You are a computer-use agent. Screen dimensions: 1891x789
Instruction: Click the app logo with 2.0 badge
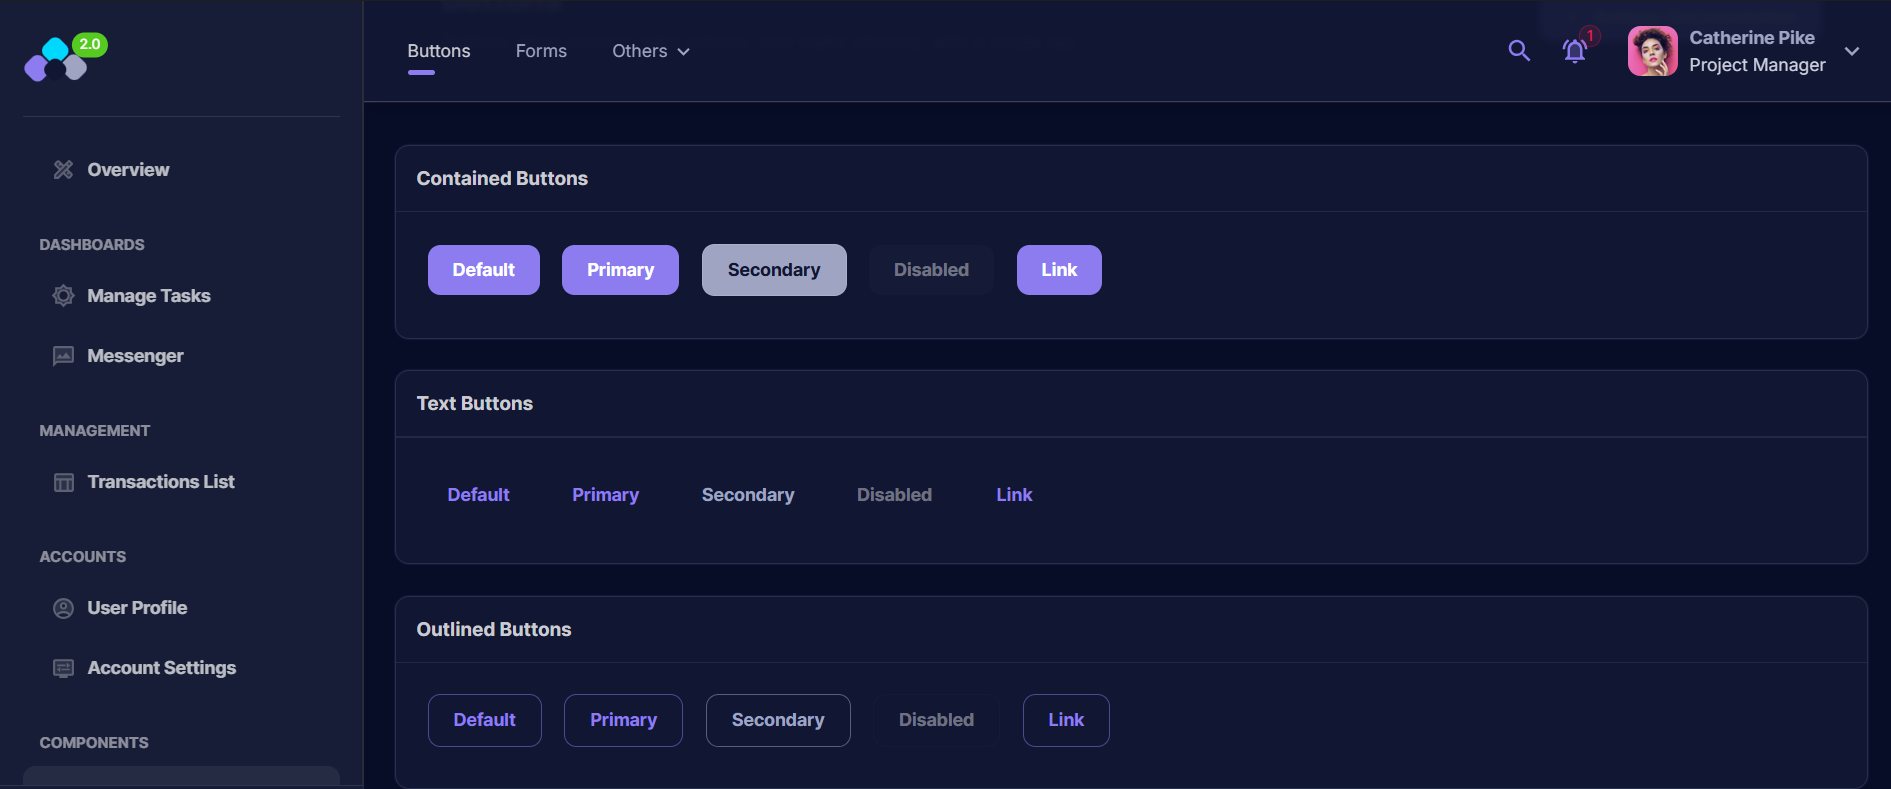tap(65, 58)
